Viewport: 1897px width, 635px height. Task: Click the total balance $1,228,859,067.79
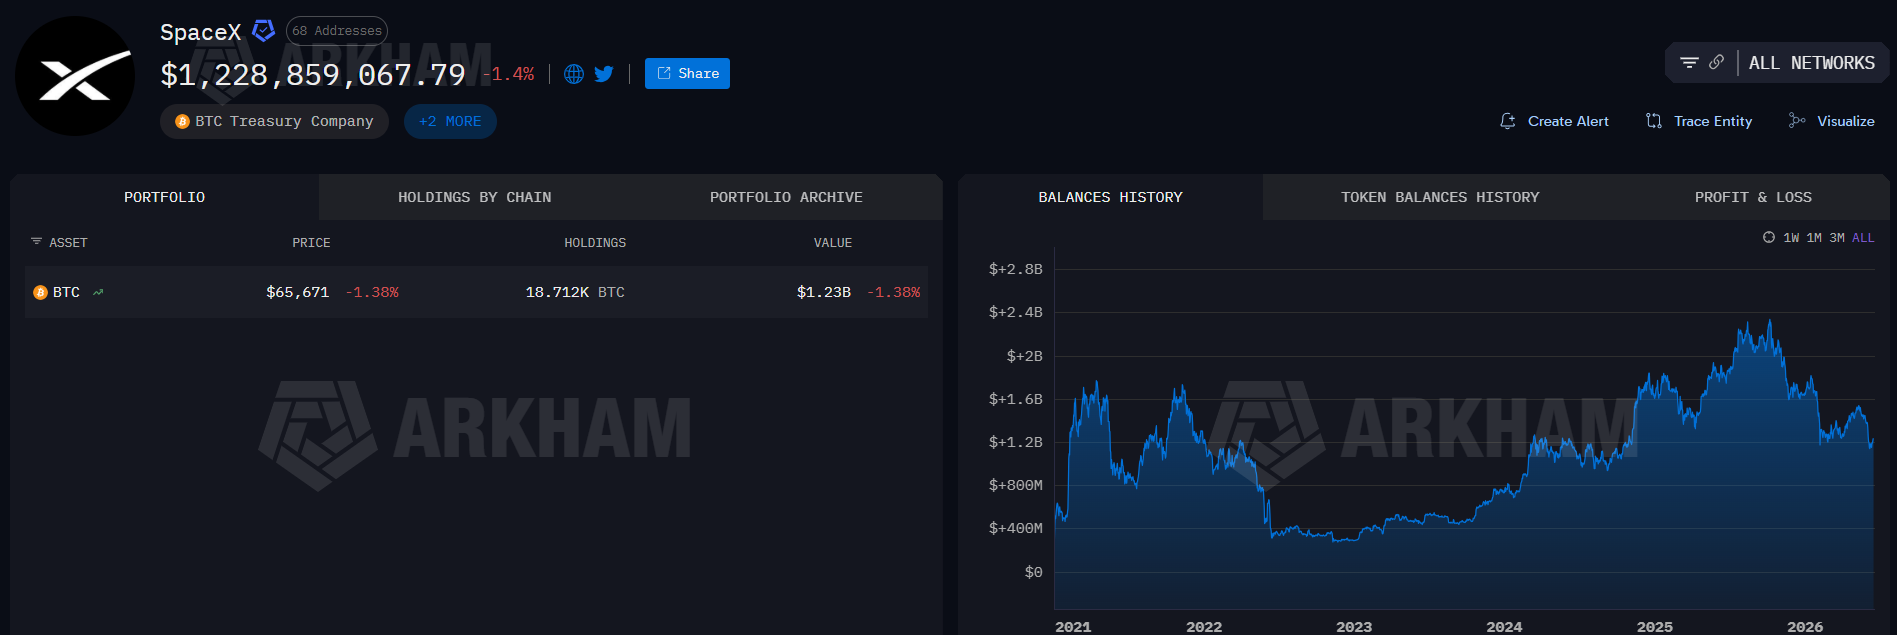(313, 75)
